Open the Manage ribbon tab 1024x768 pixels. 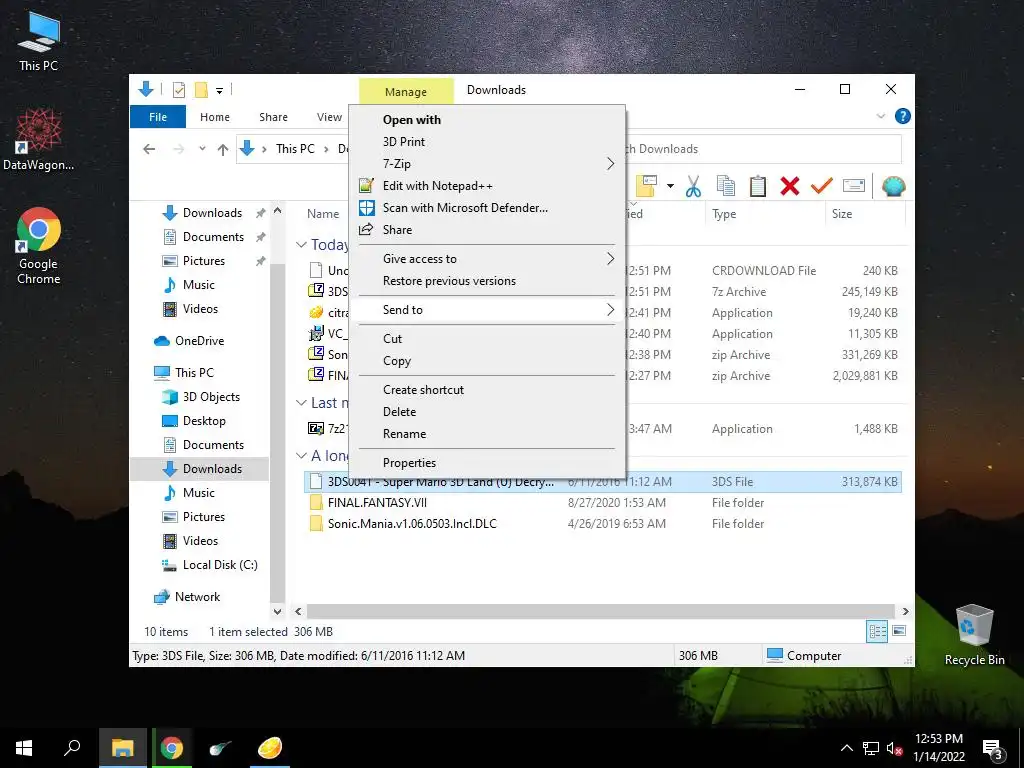(406, 92)
